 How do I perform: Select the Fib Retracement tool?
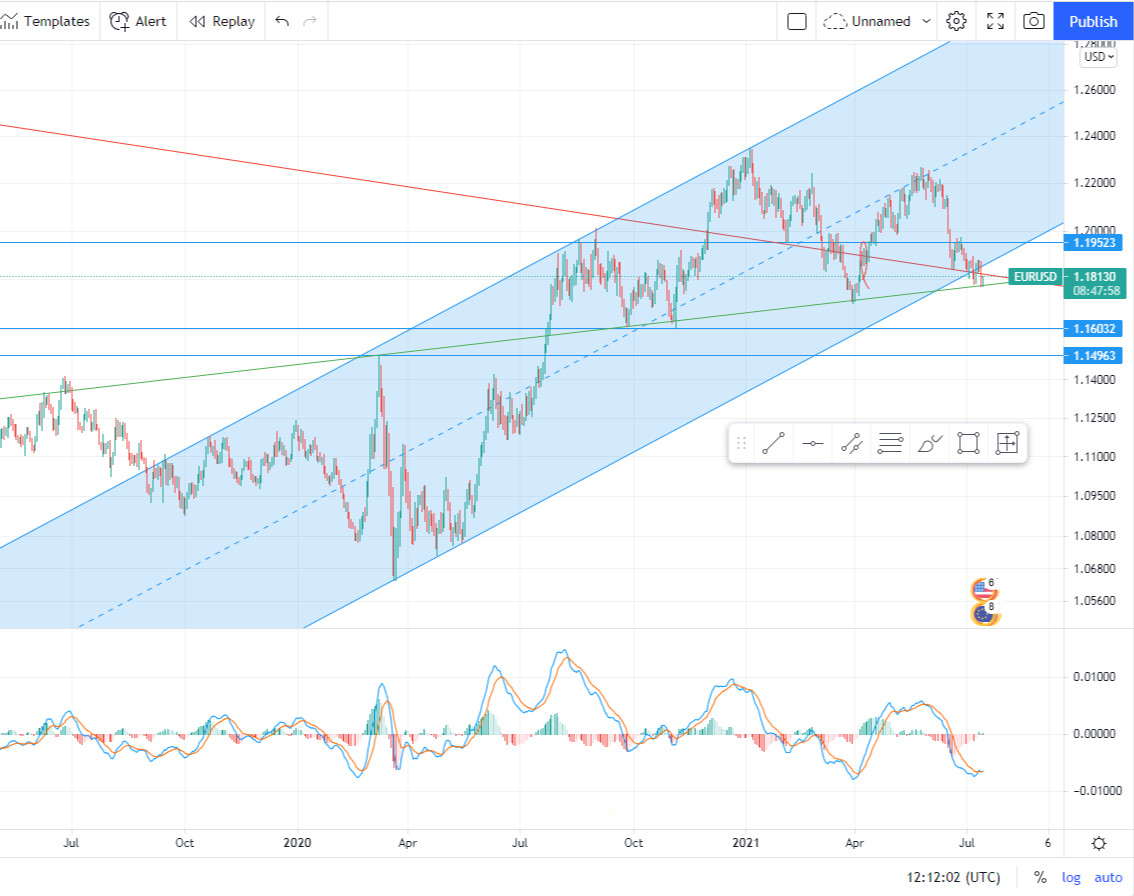point(890,444)
